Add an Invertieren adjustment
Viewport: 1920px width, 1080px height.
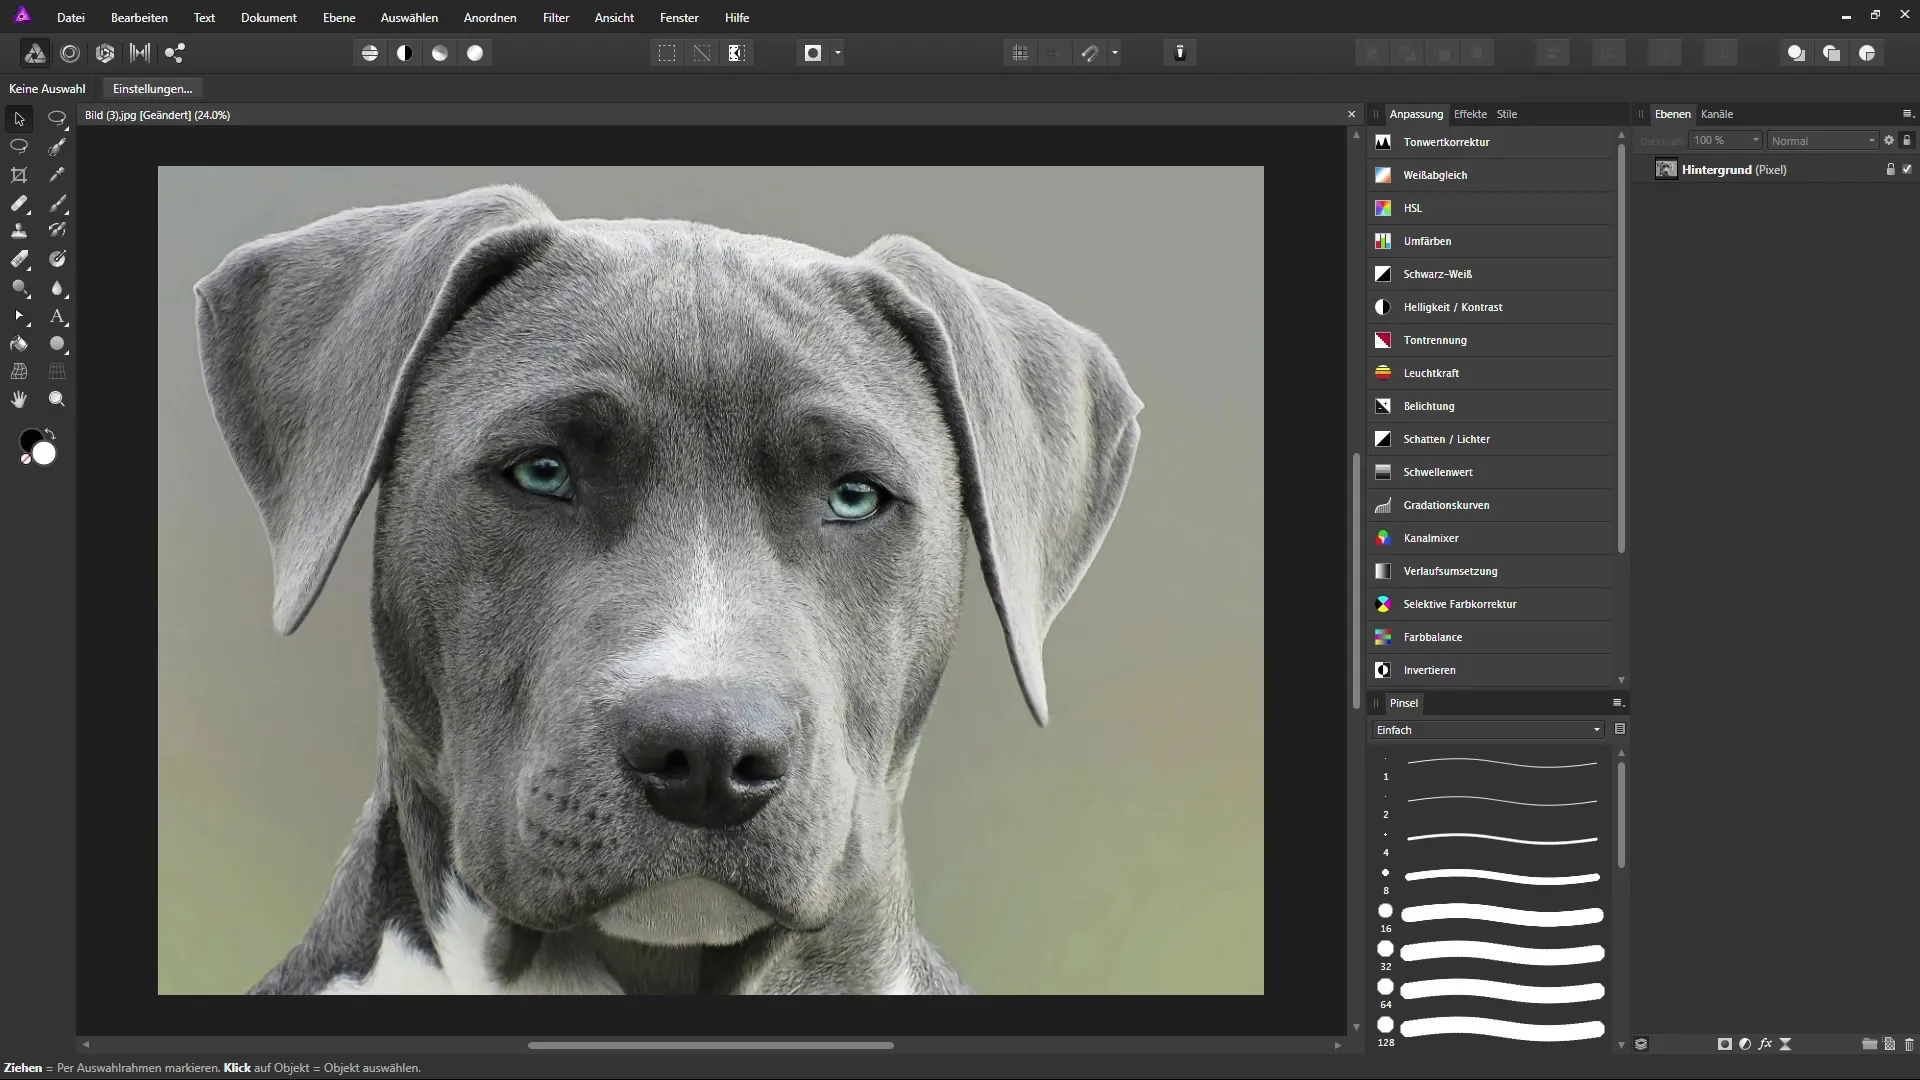(1491, 670)
